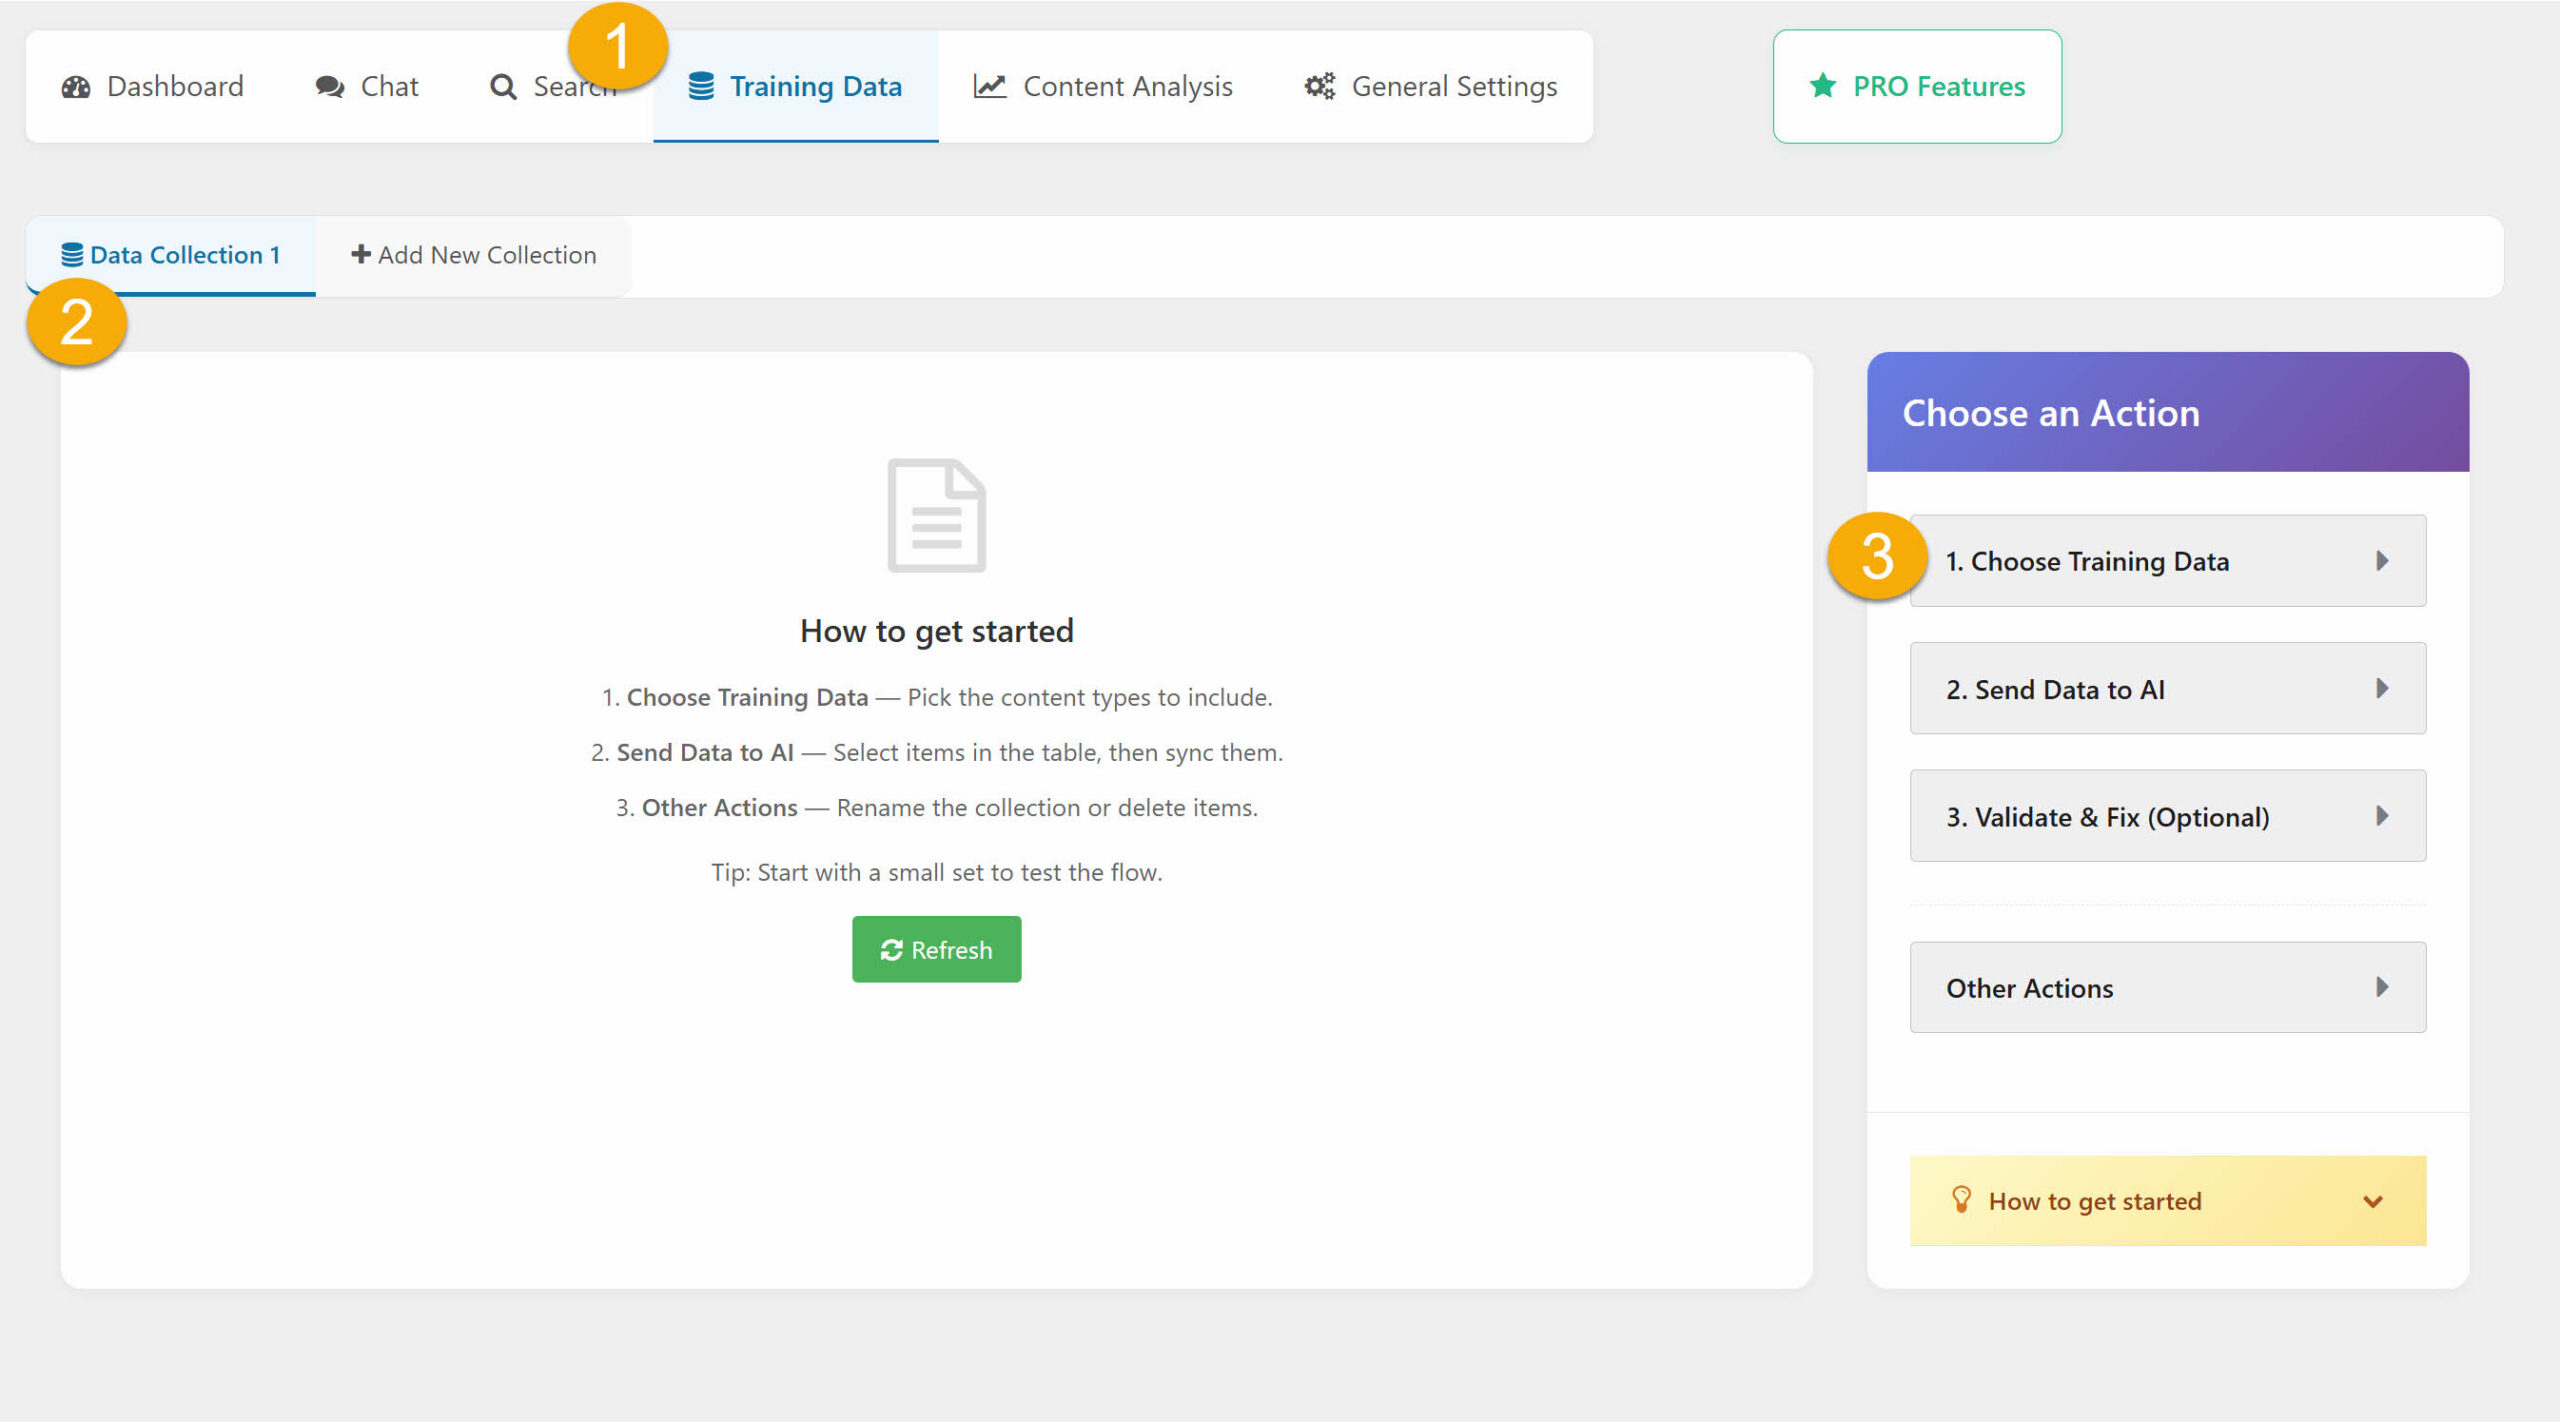Click the PRO Features star icon
This screenshot has height=1422, width=2560.
1822,87
